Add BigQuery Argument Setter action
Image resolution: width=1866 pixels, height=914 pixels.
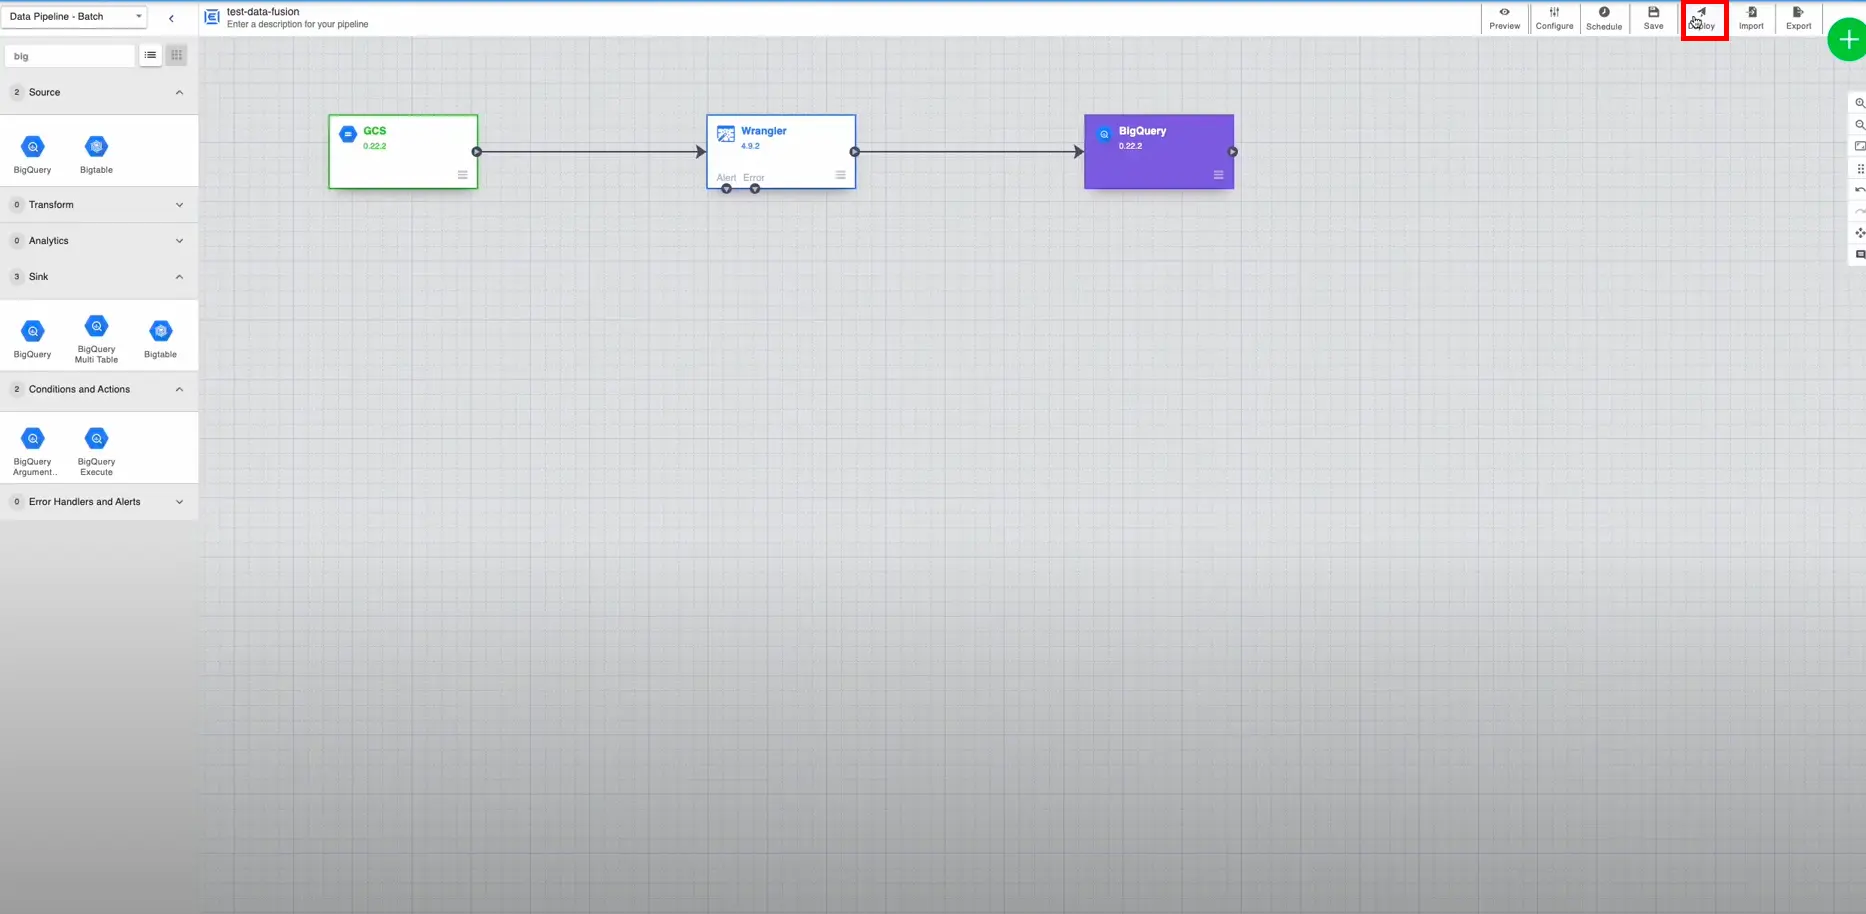pos(33,452)
